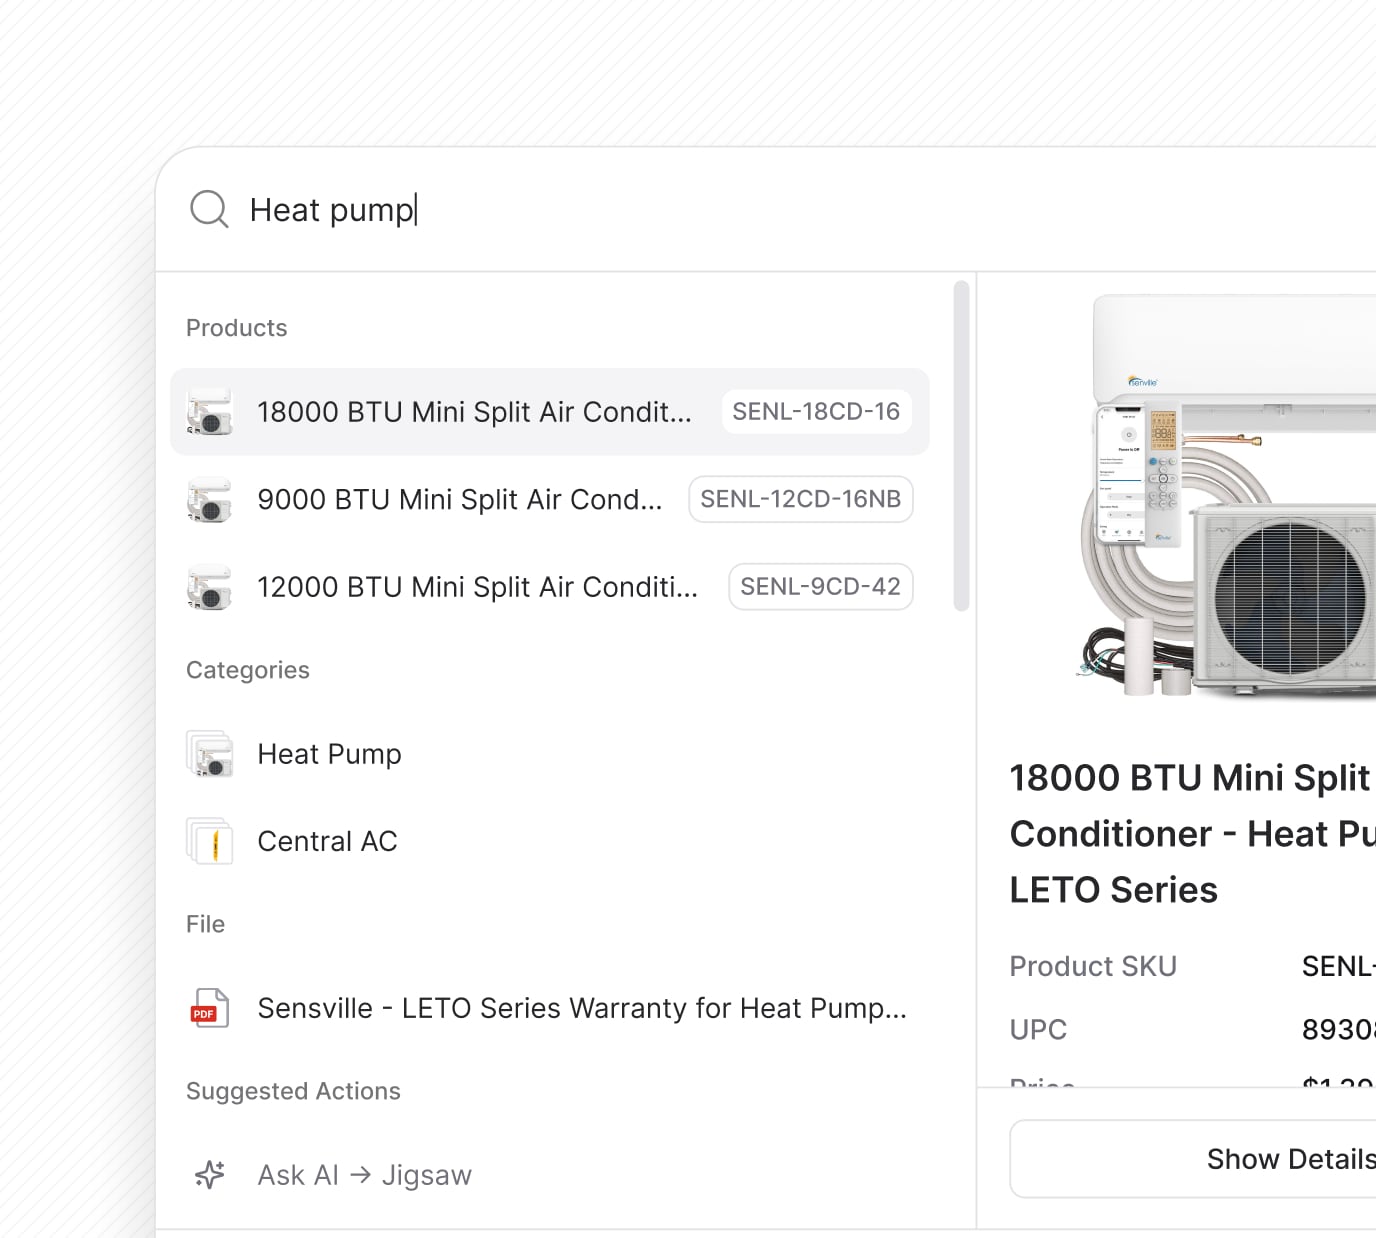Click the 'Categories' section header
This screenshot has height=1238, width=1376.
(248, 670)
